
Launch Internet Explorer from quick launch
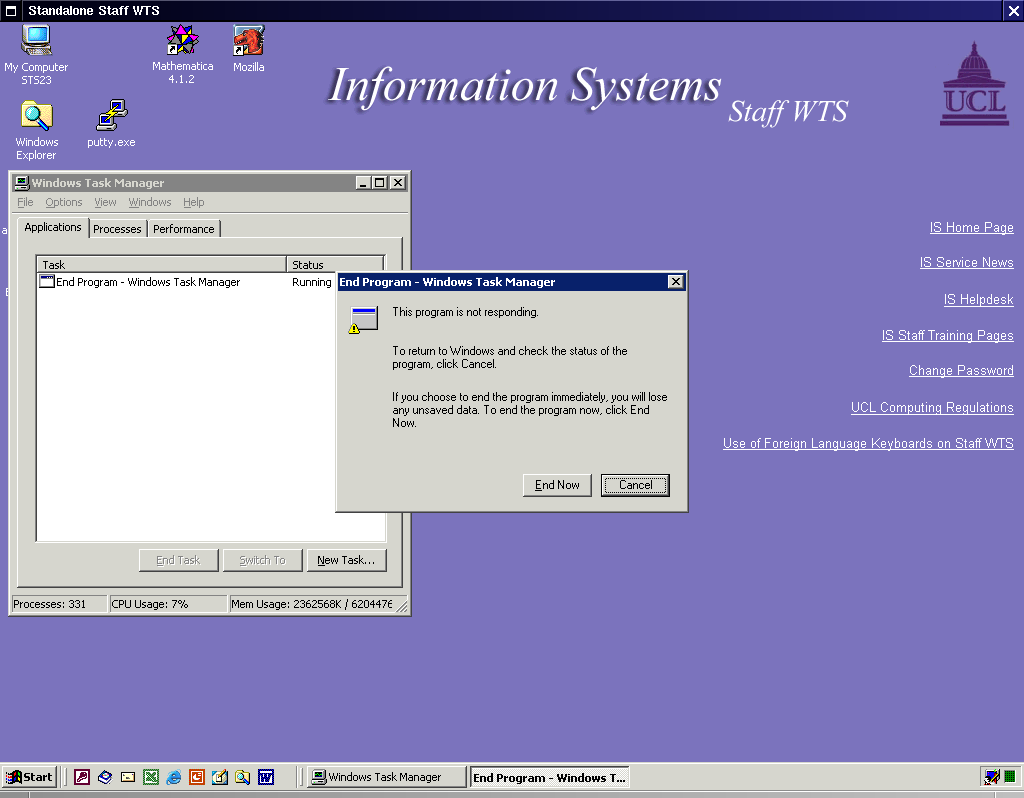(174, 777)
